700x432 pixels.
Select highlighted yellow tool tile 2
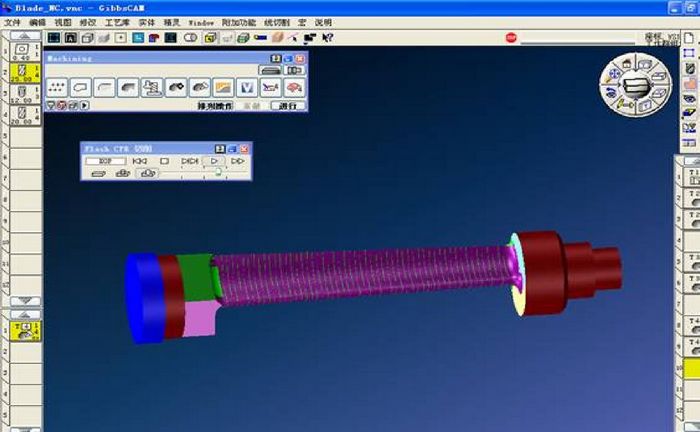pyautogui.click(x=25, y=73)
